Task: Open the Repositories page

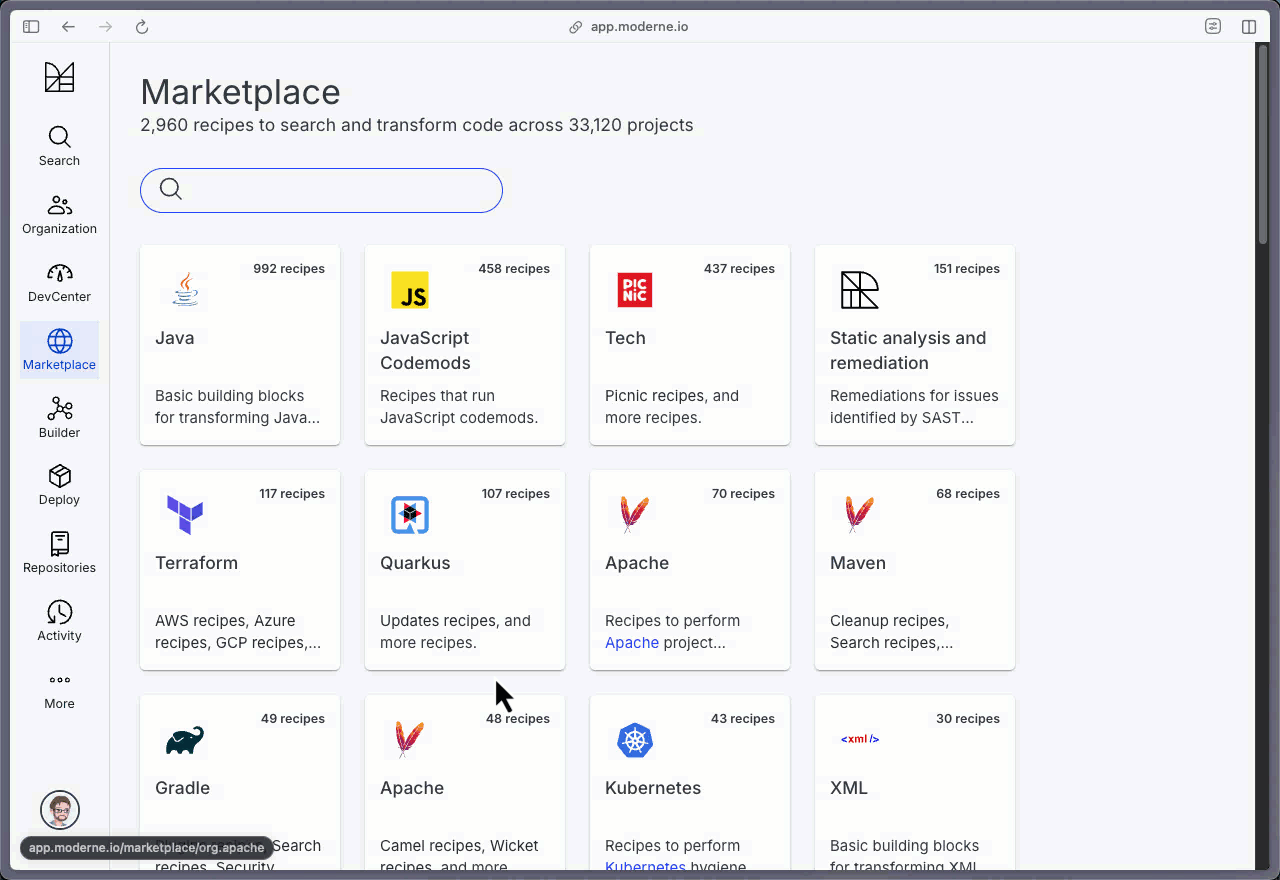Action: point(59,553)
